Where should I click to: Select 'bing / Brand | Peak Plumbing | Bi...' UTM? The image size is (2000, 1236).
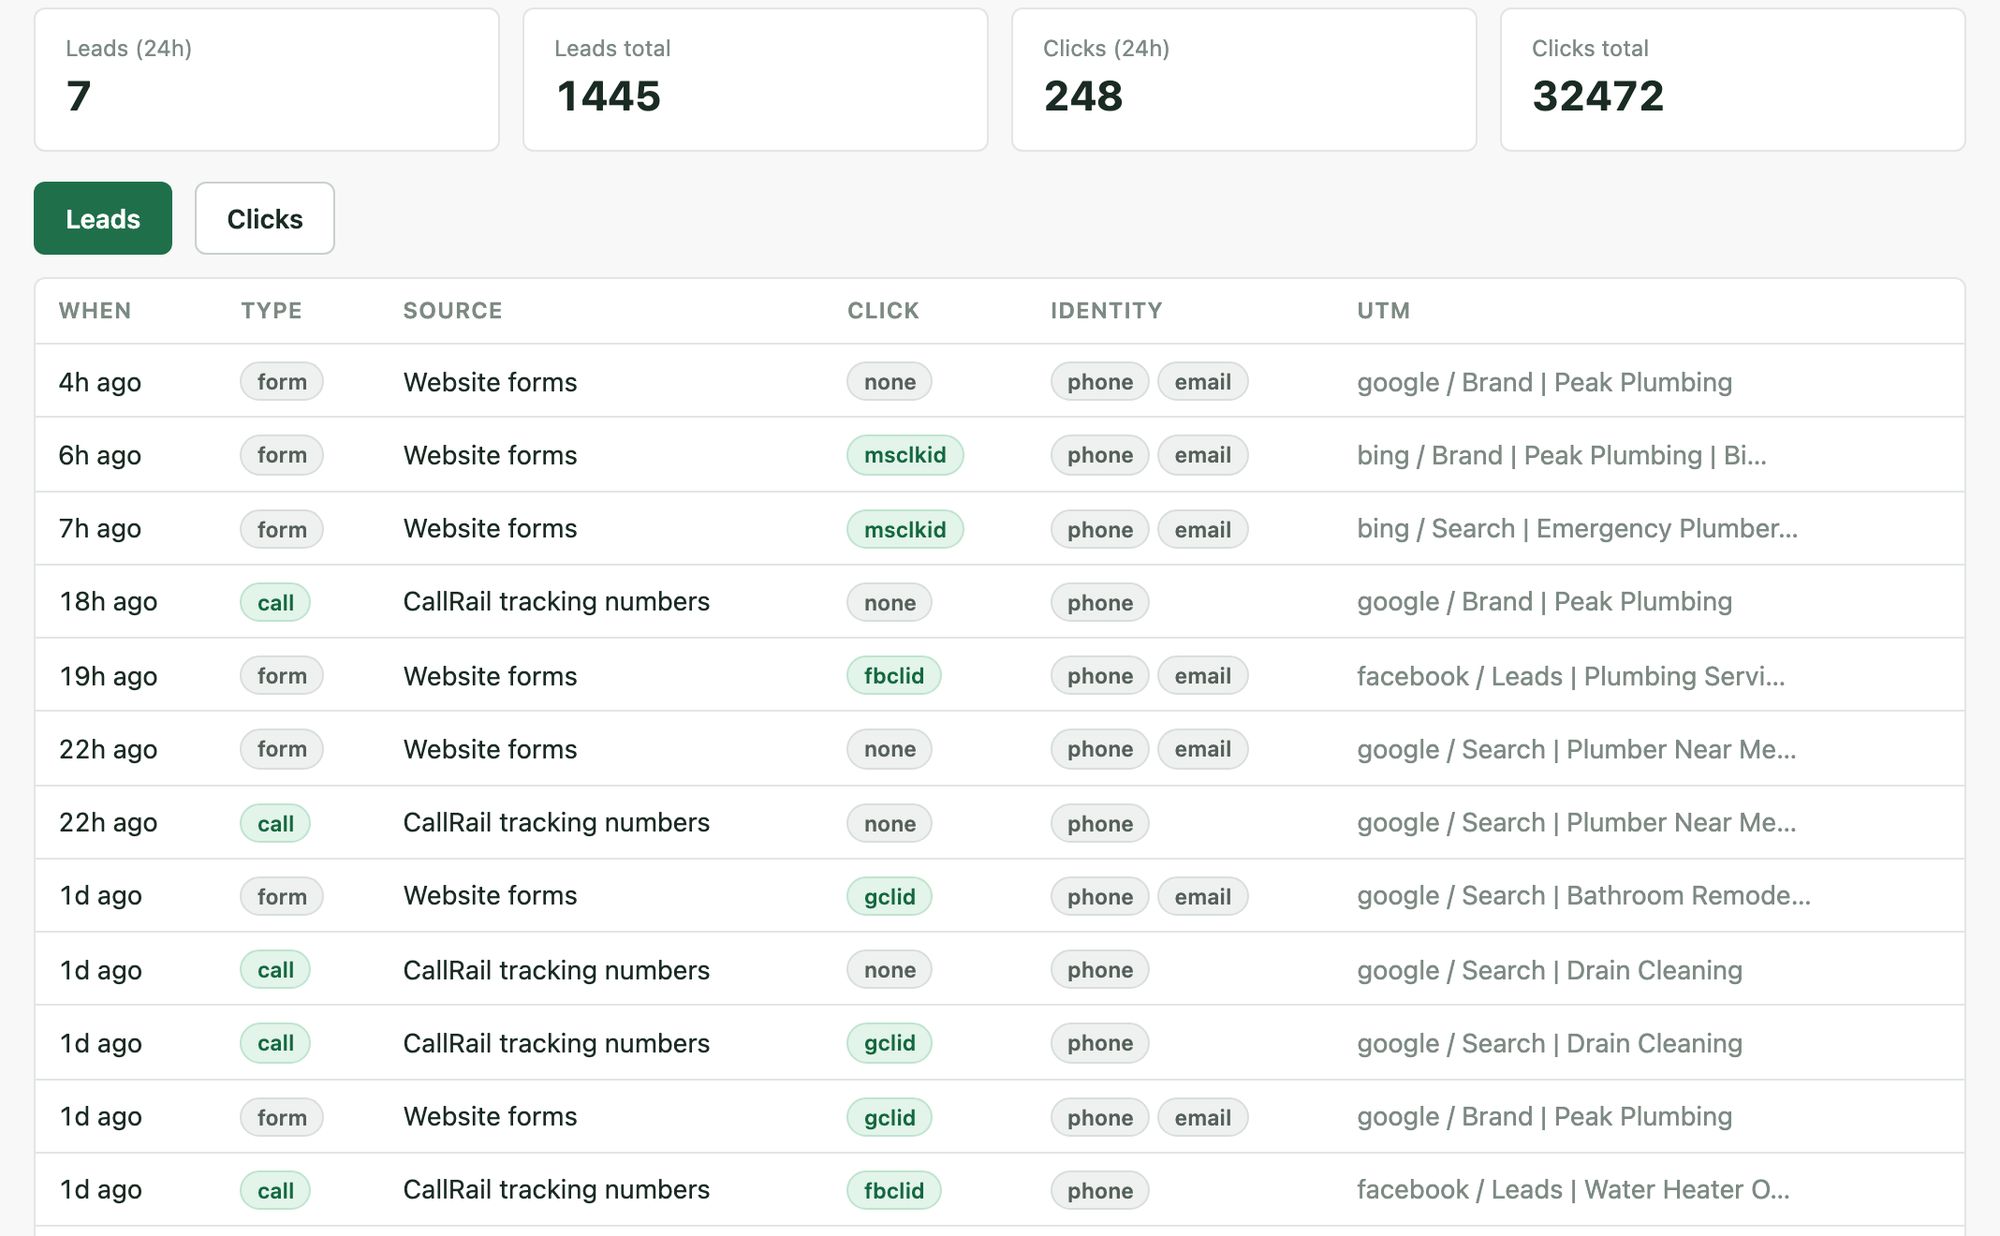point(1561,455)
